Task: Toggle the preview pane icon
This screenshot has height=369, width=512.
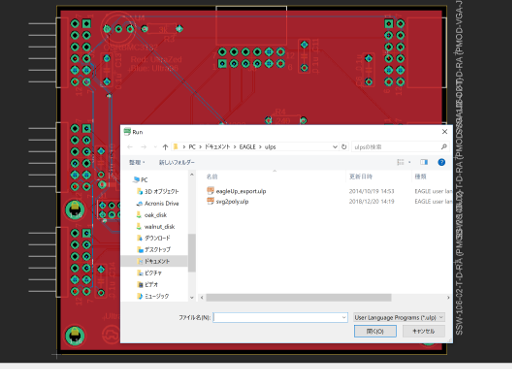Action: 424,162
